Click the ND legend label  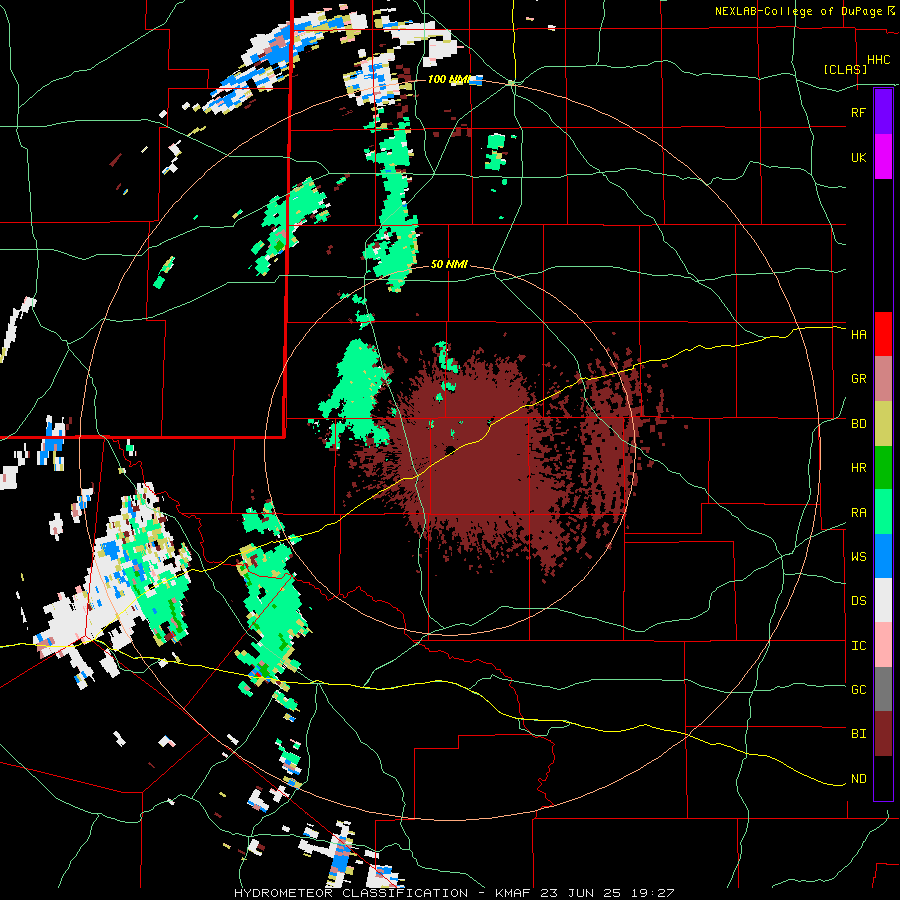[x=858, y=779]
